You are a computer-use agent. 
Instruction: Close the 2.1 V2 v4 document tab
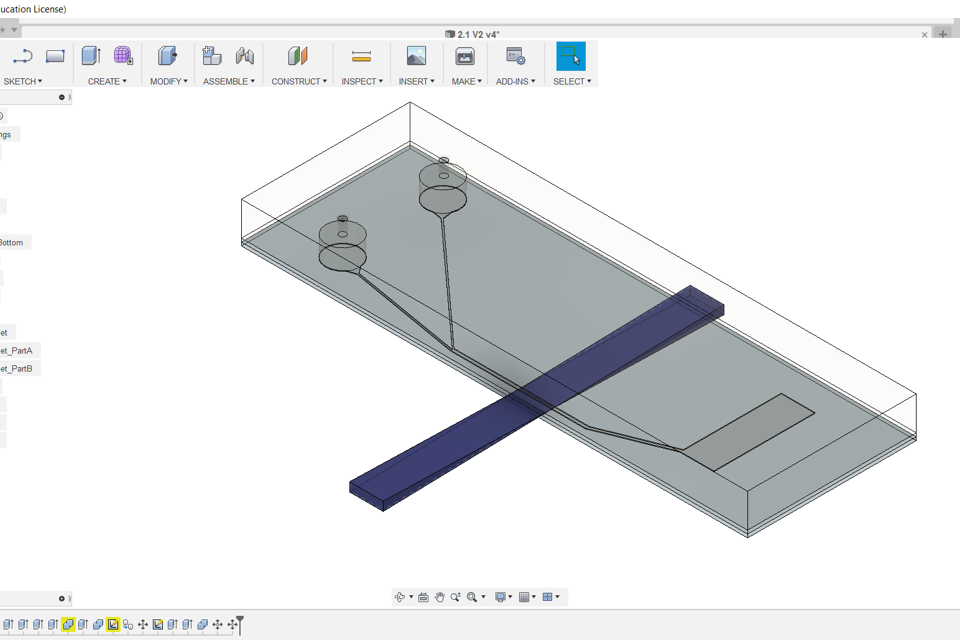pos(924,34)
